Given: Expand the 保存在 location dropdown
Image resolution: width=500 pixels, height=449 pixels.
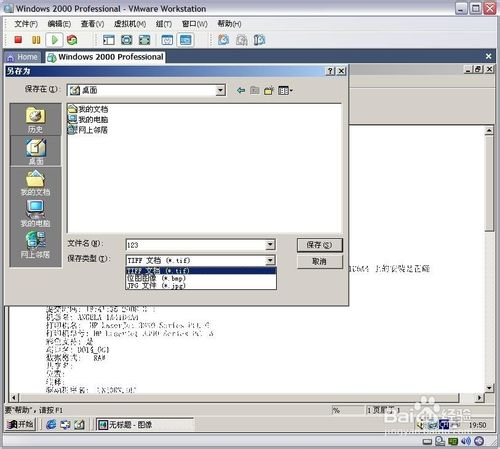Looking at the screenshot, I should click(x=220, y=90).
